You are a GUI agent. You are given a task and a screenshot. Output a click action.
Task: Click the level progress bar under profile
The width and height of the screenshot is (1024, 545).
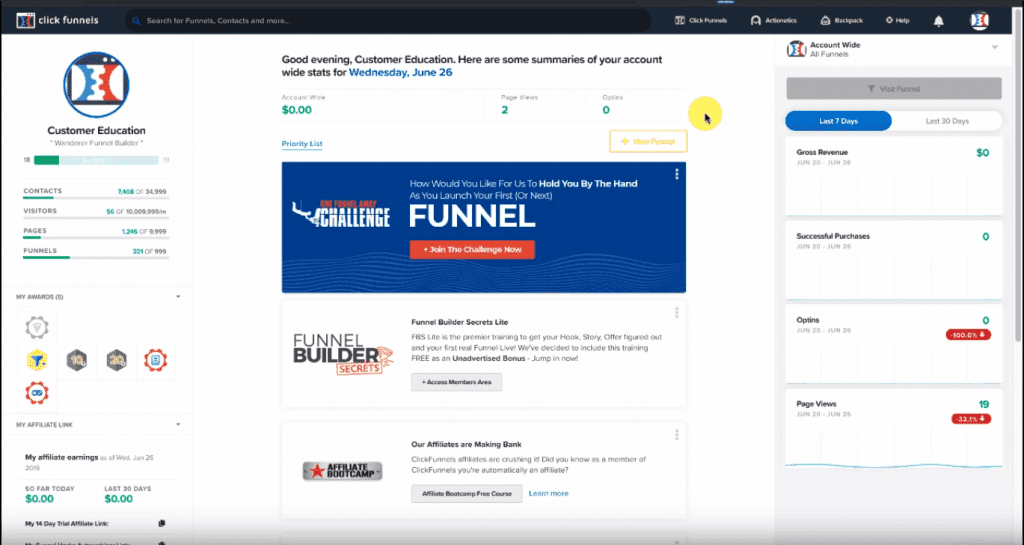coord(96,160)
